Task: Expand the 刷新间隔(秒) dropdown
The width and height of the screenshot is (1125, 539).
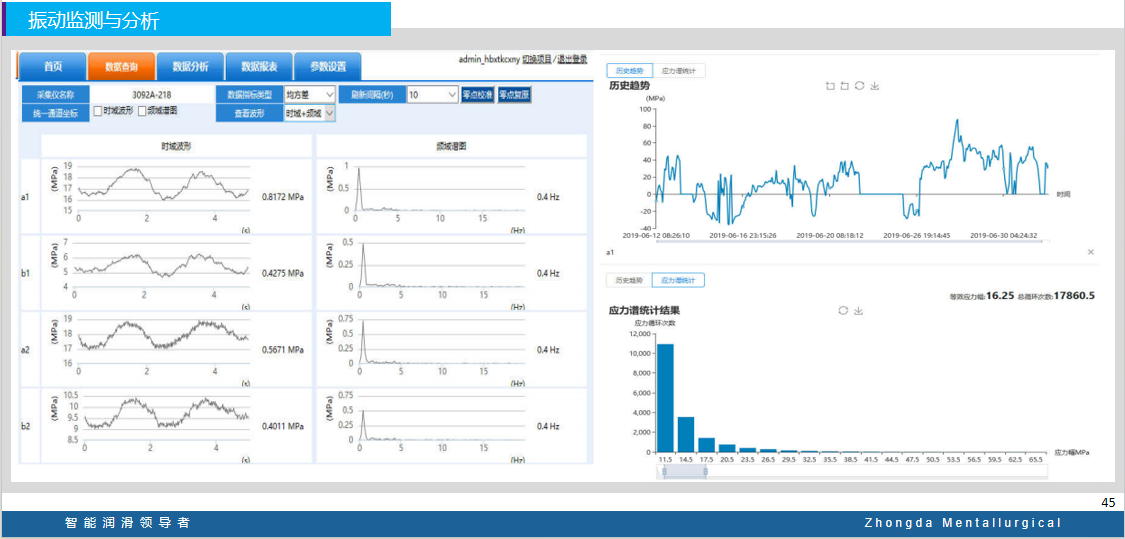Action: (x=432, y=95)
